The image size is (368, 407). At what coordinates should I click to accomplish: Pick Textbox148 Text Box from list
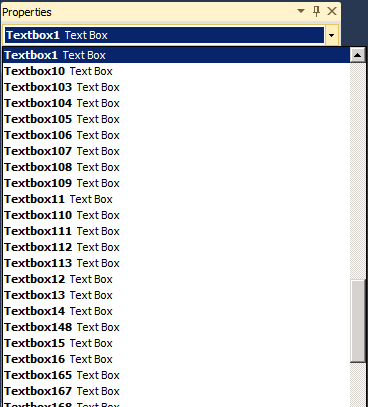point(176,327)
